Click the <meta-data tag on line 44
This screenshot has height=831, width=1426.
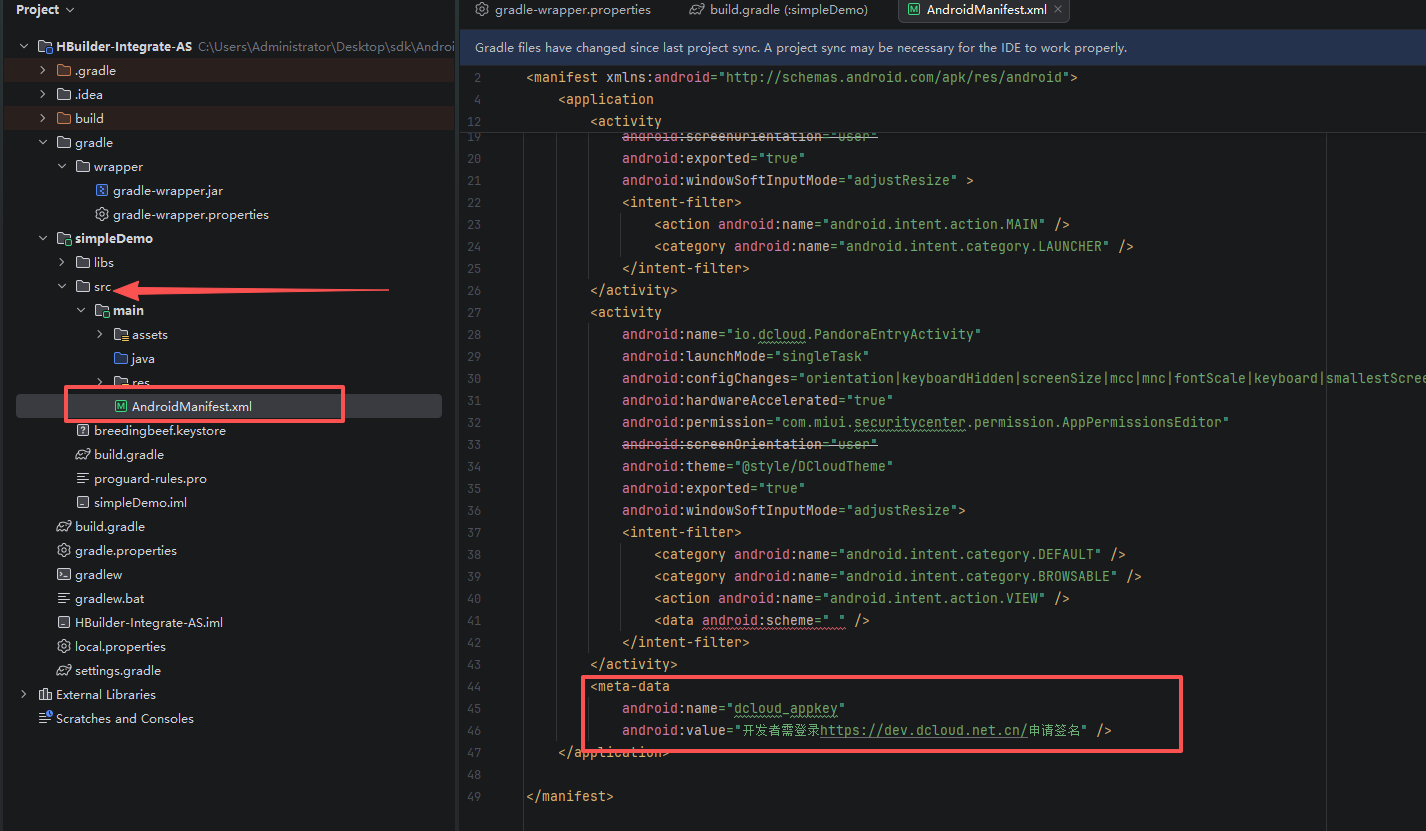pos(630,687)
